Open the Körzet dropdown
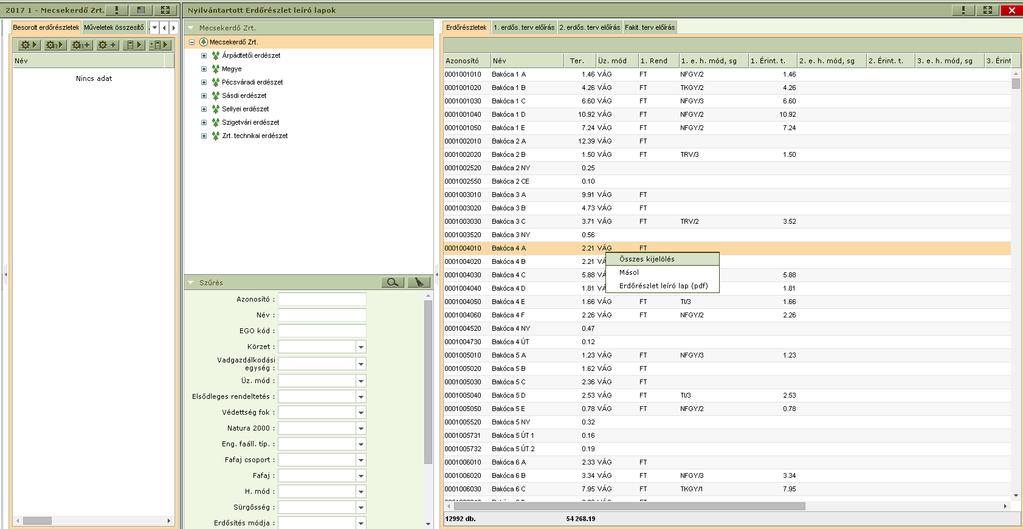1023x529 pixels. pos(361,347)
